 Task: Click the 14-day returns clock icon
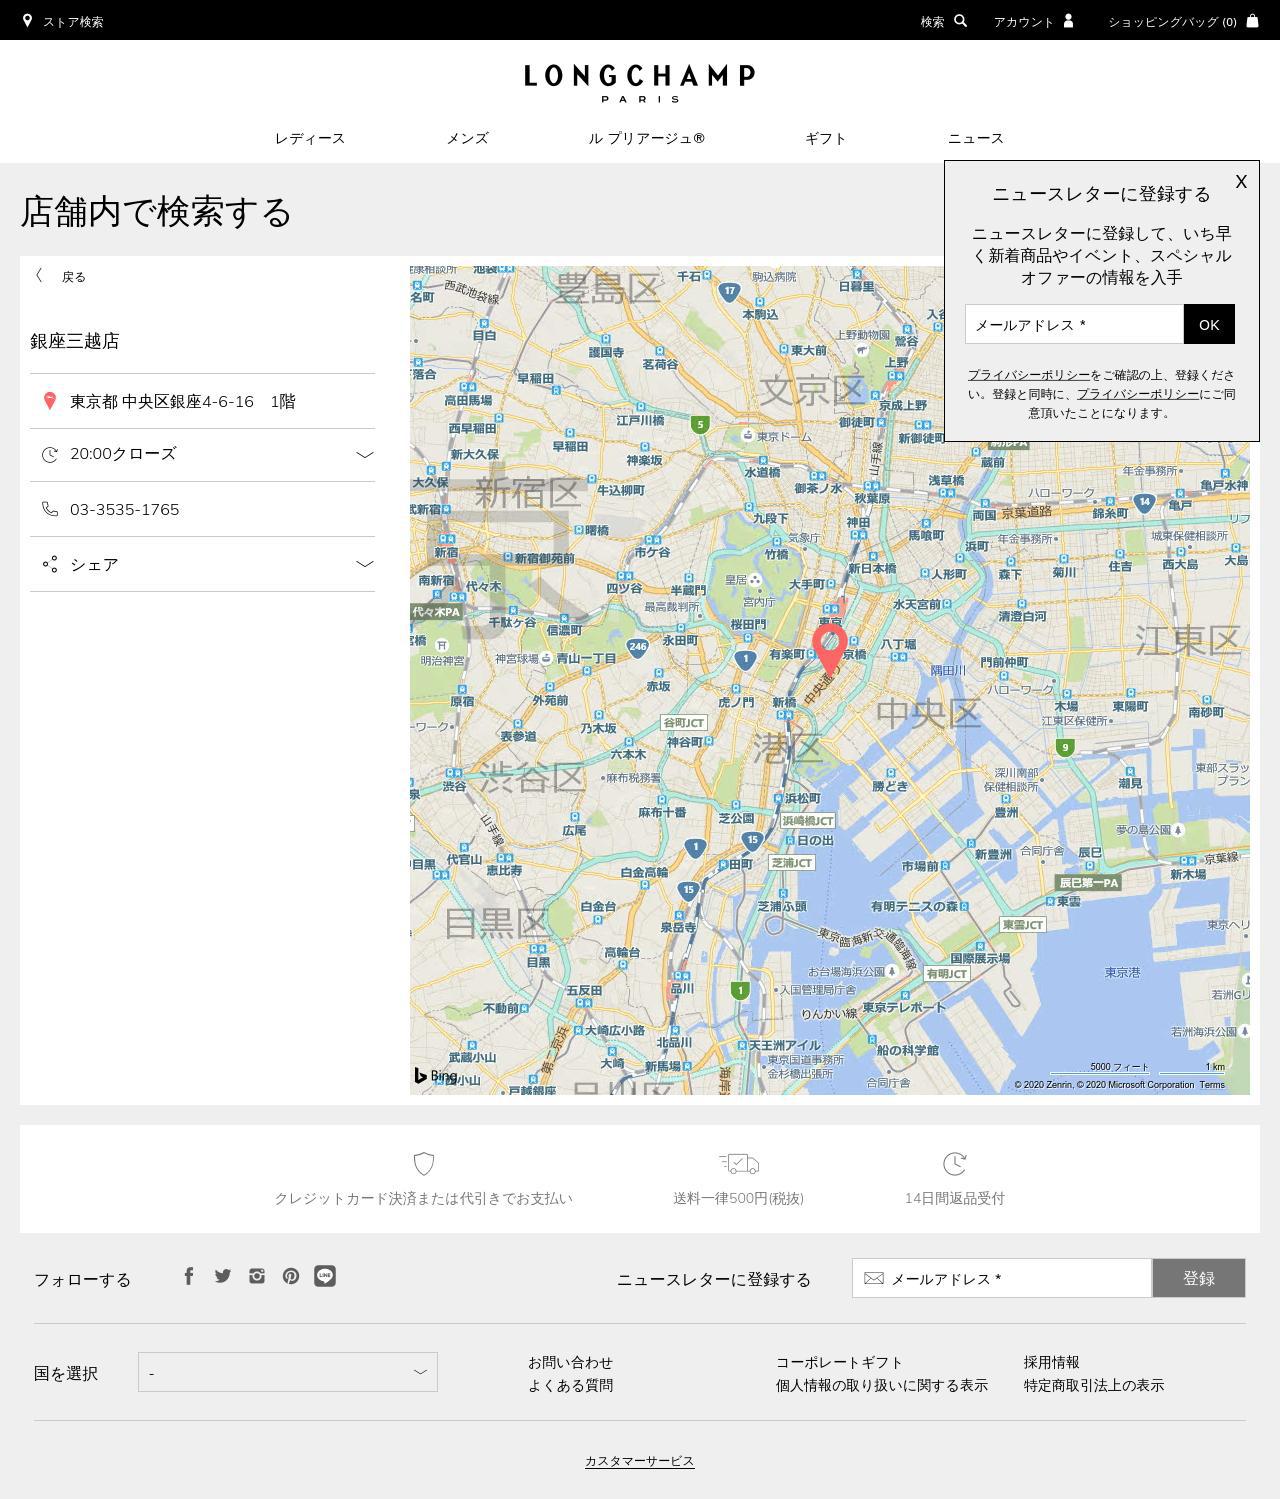[x=955, y=1163]
